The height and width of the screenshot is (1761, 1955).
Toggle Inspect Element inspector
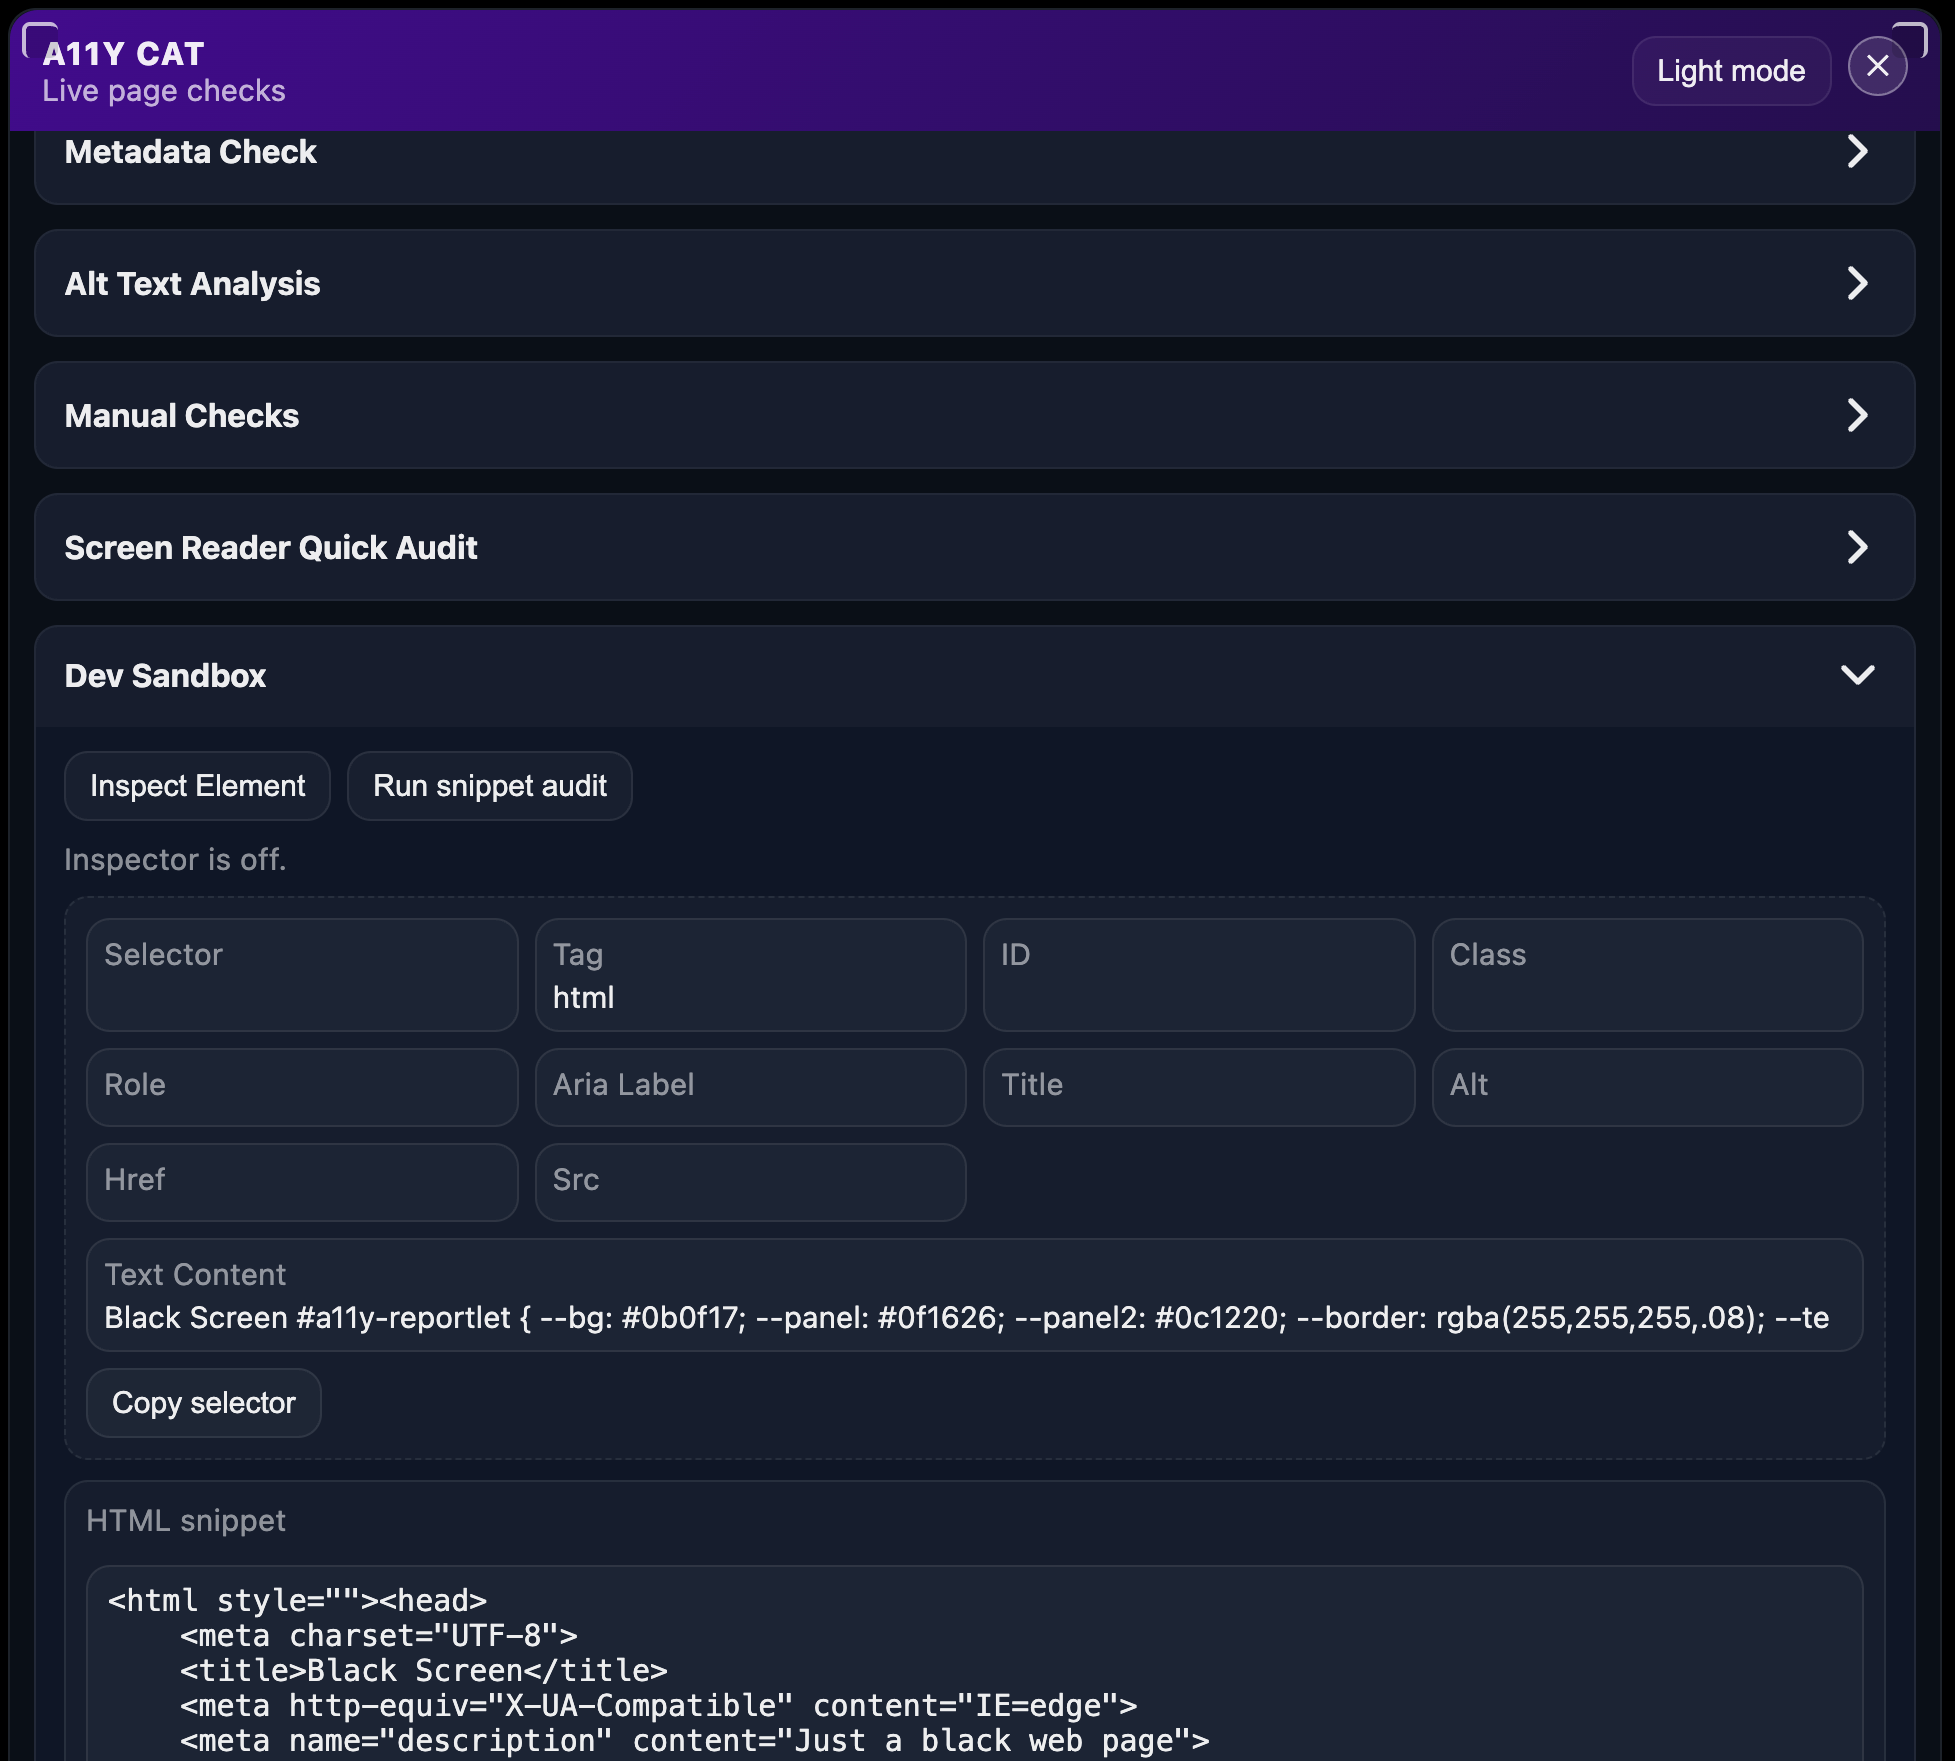[197, 786]
